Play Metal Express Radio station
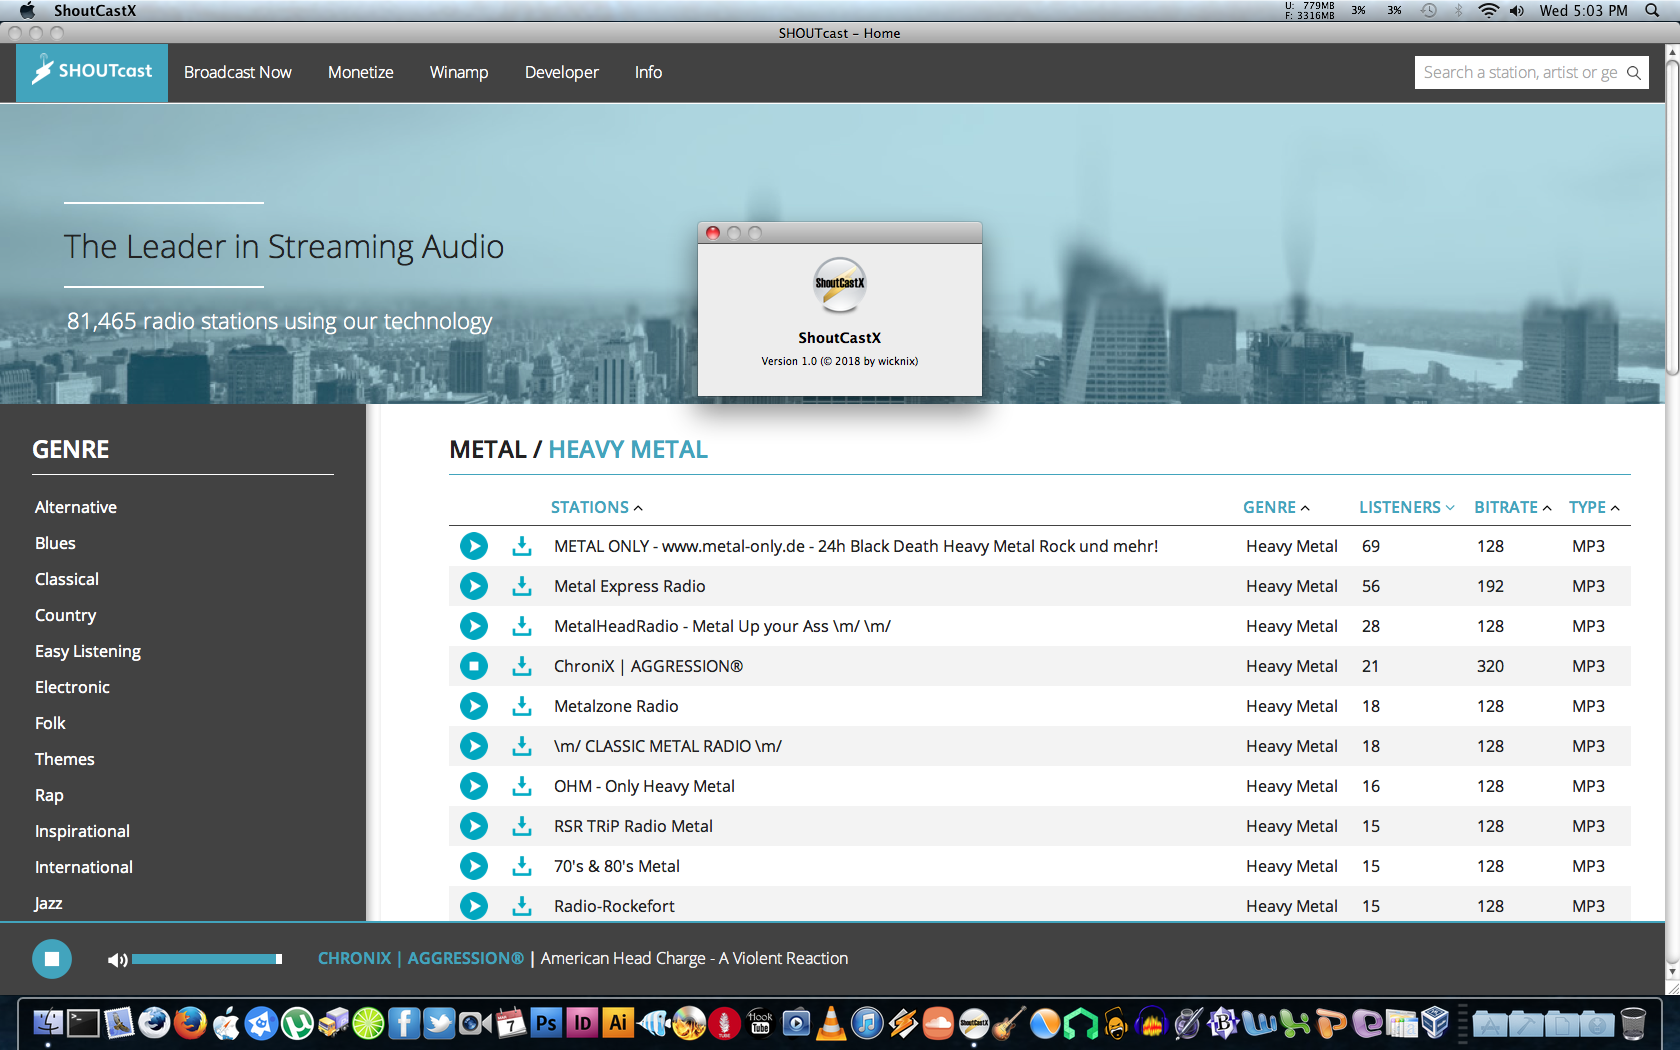The height and width of the screenshot is (1050, 1680). pyautogui.click(x=473, y=586)
